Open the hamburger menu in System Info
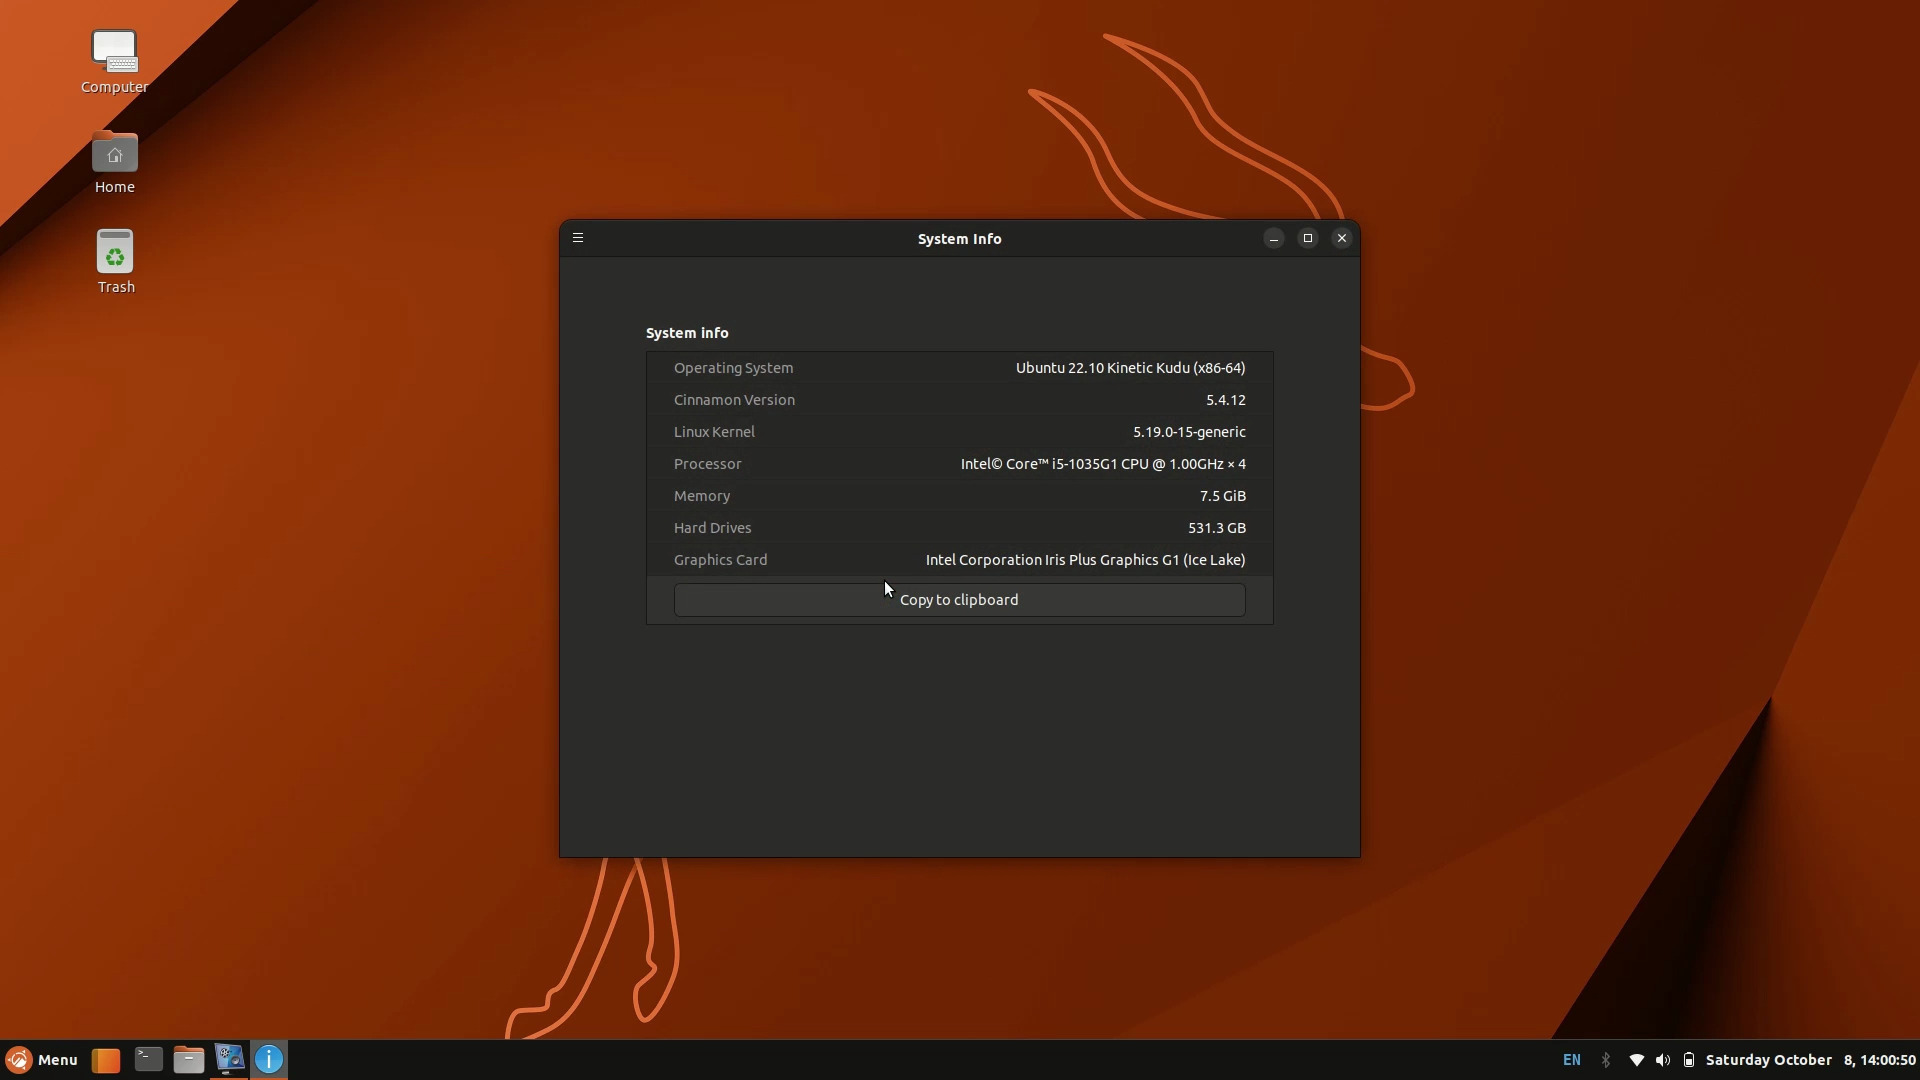Image resolution: width=1920 pixels, height=1080 pixels. coord(578,238)
